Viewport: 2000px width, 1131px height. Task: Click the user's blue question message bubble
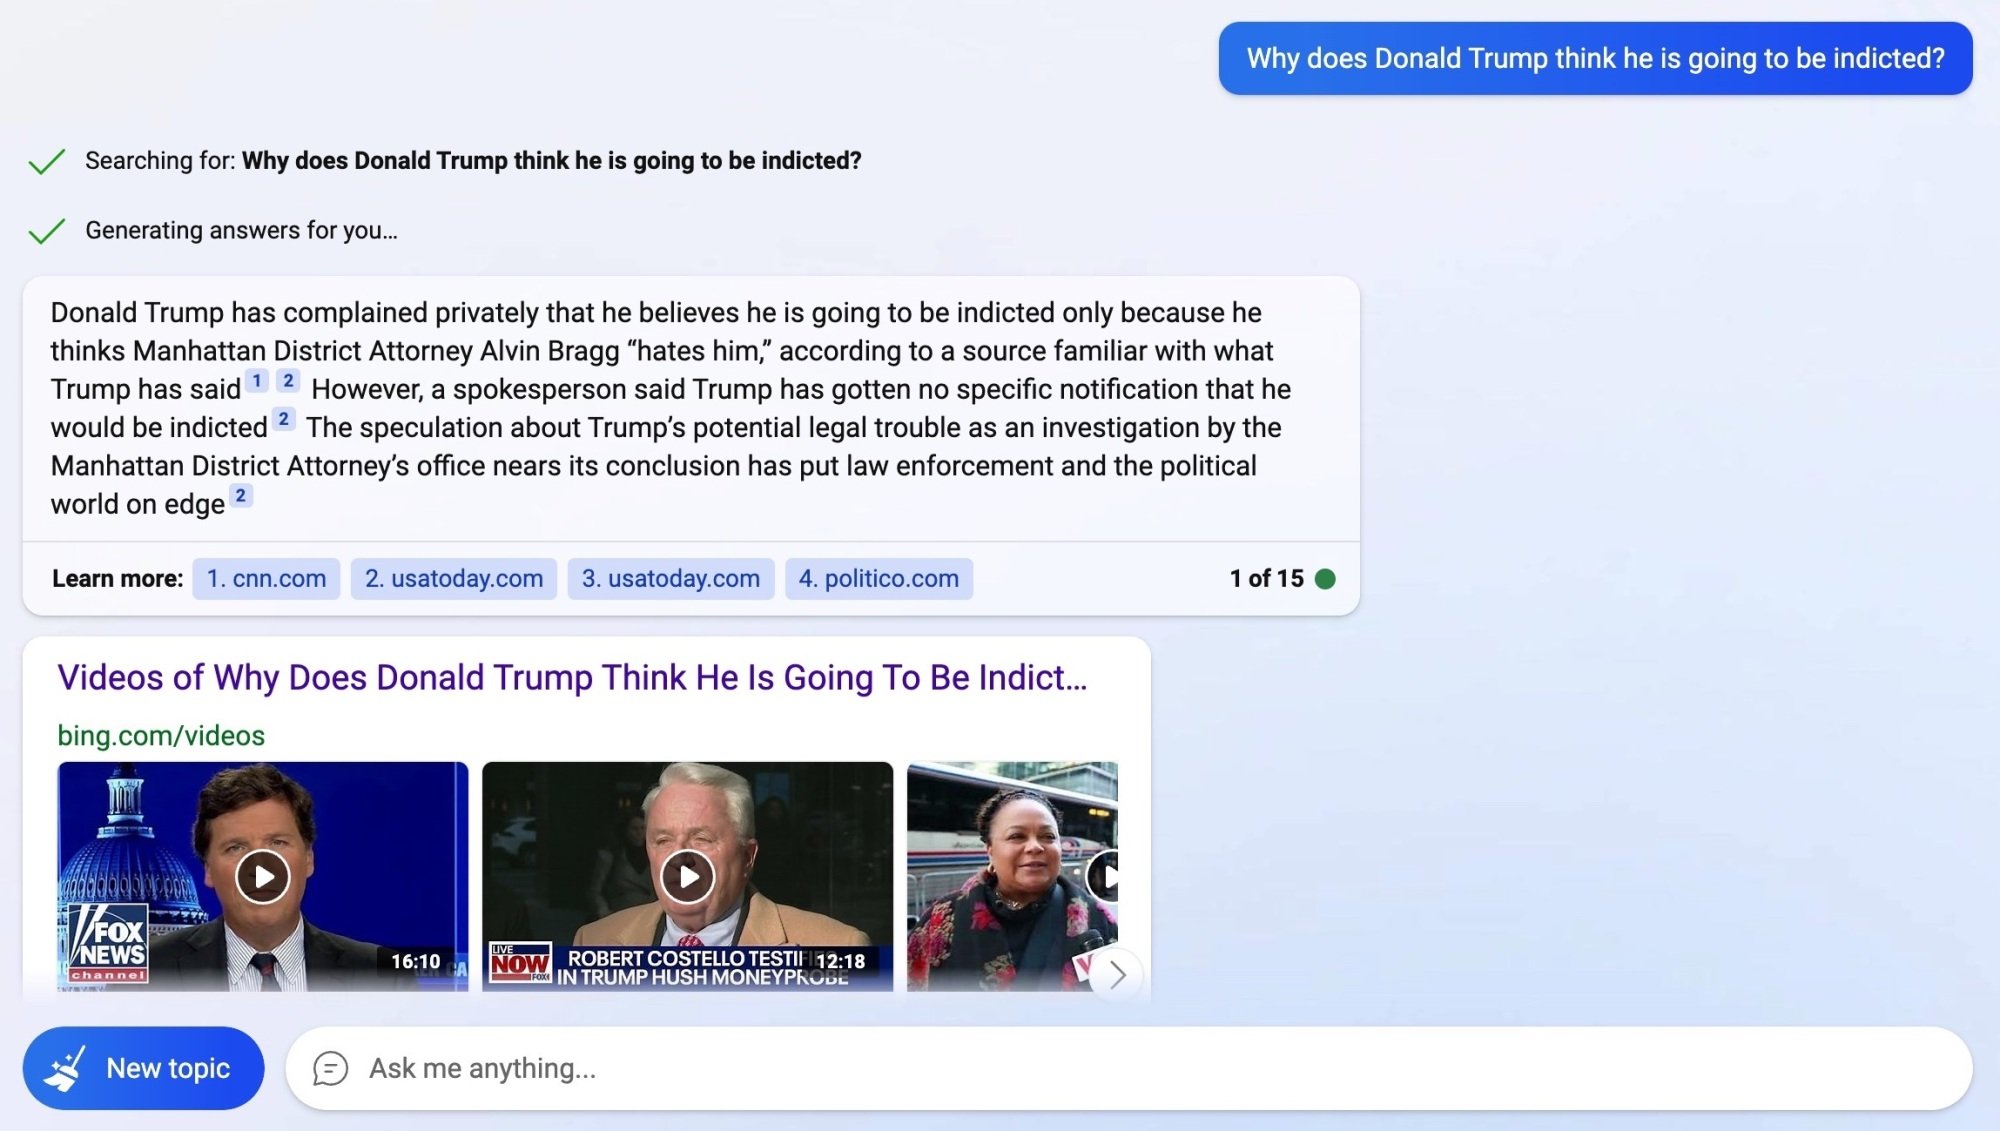pyautogui.click(x=1595, y=58)
